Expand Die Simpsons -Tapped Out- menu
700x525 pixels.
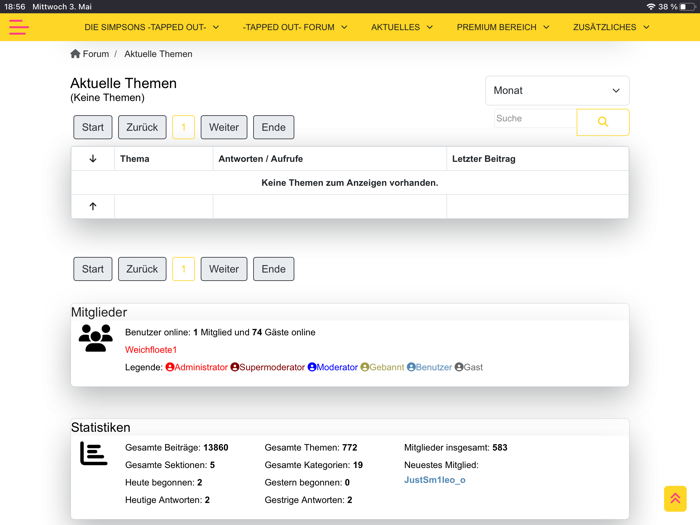coord(151,28)
